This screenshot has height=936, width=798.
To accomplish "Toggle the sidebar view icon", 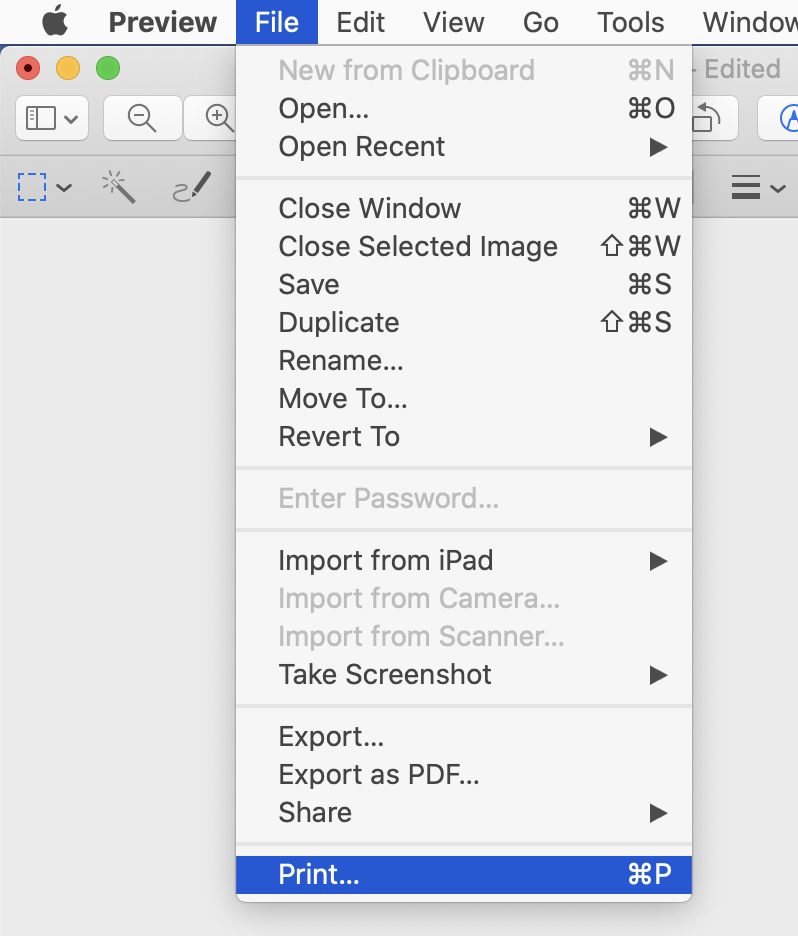I will click(x=42, y=117).
